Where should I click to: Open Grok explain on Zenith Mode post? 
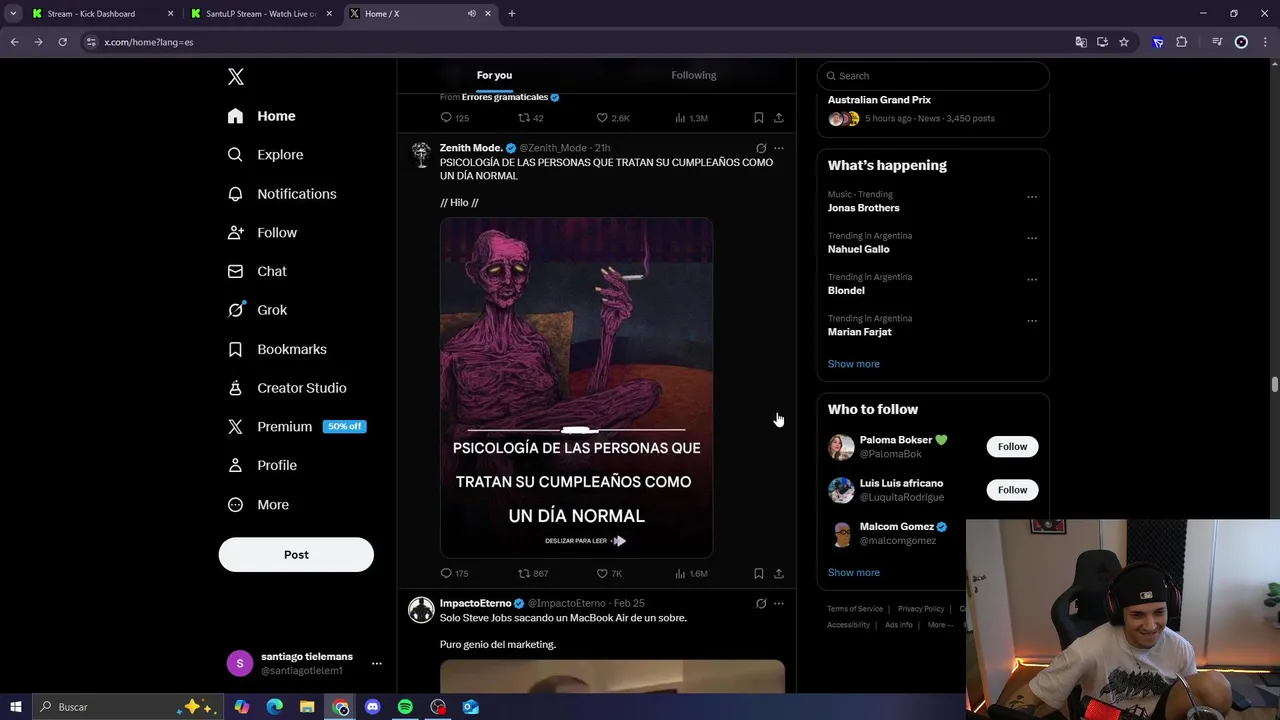click(761, 148)
